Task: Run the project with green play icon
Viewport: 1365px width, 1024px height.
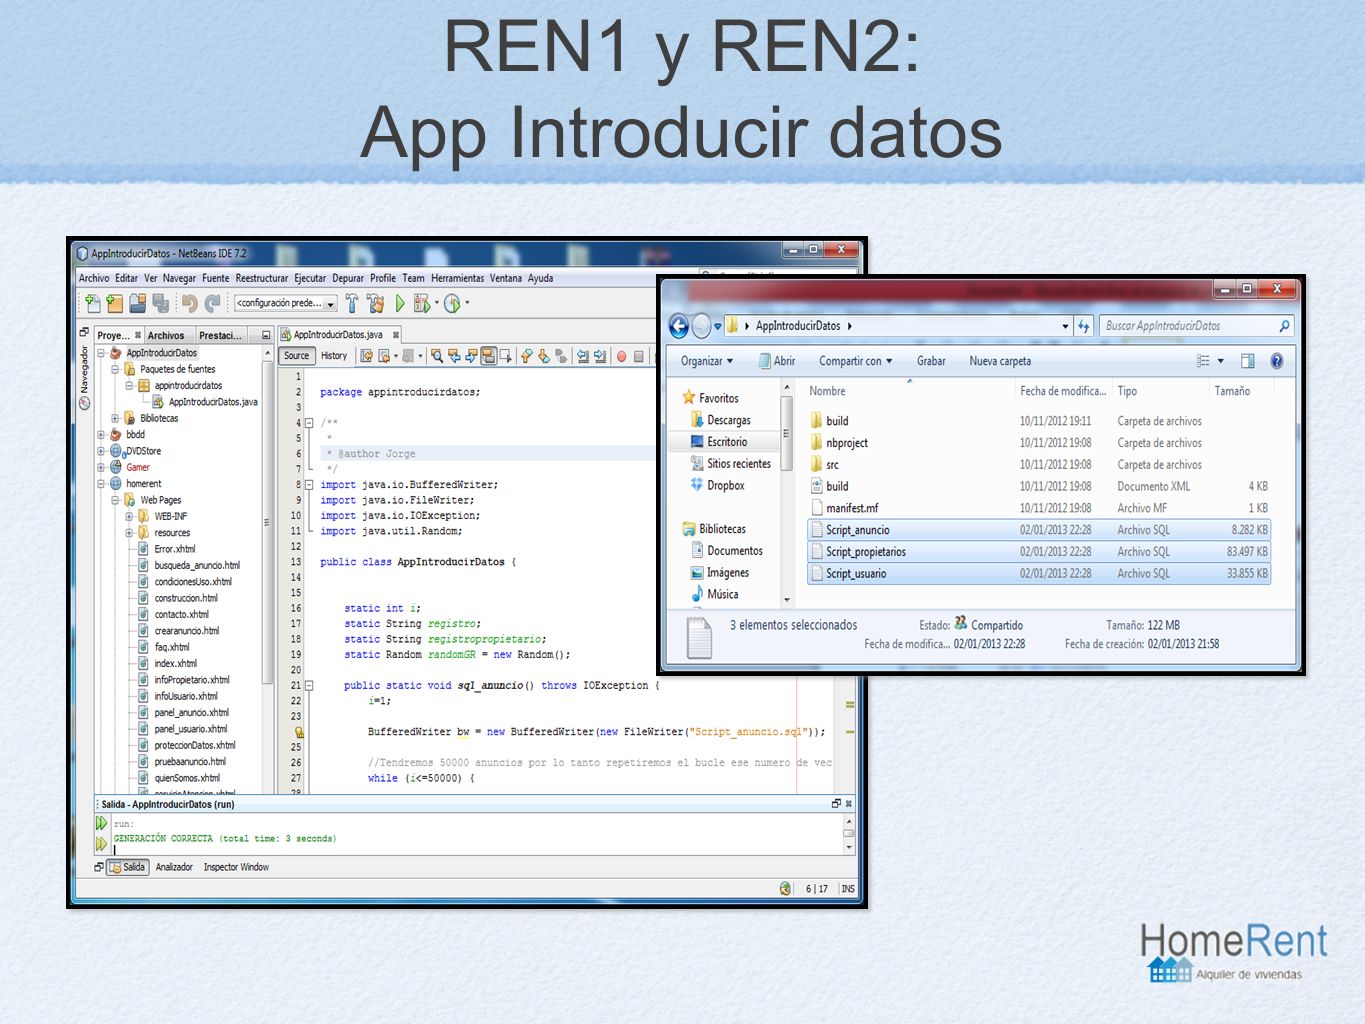Action: click(x=400, y=303)
